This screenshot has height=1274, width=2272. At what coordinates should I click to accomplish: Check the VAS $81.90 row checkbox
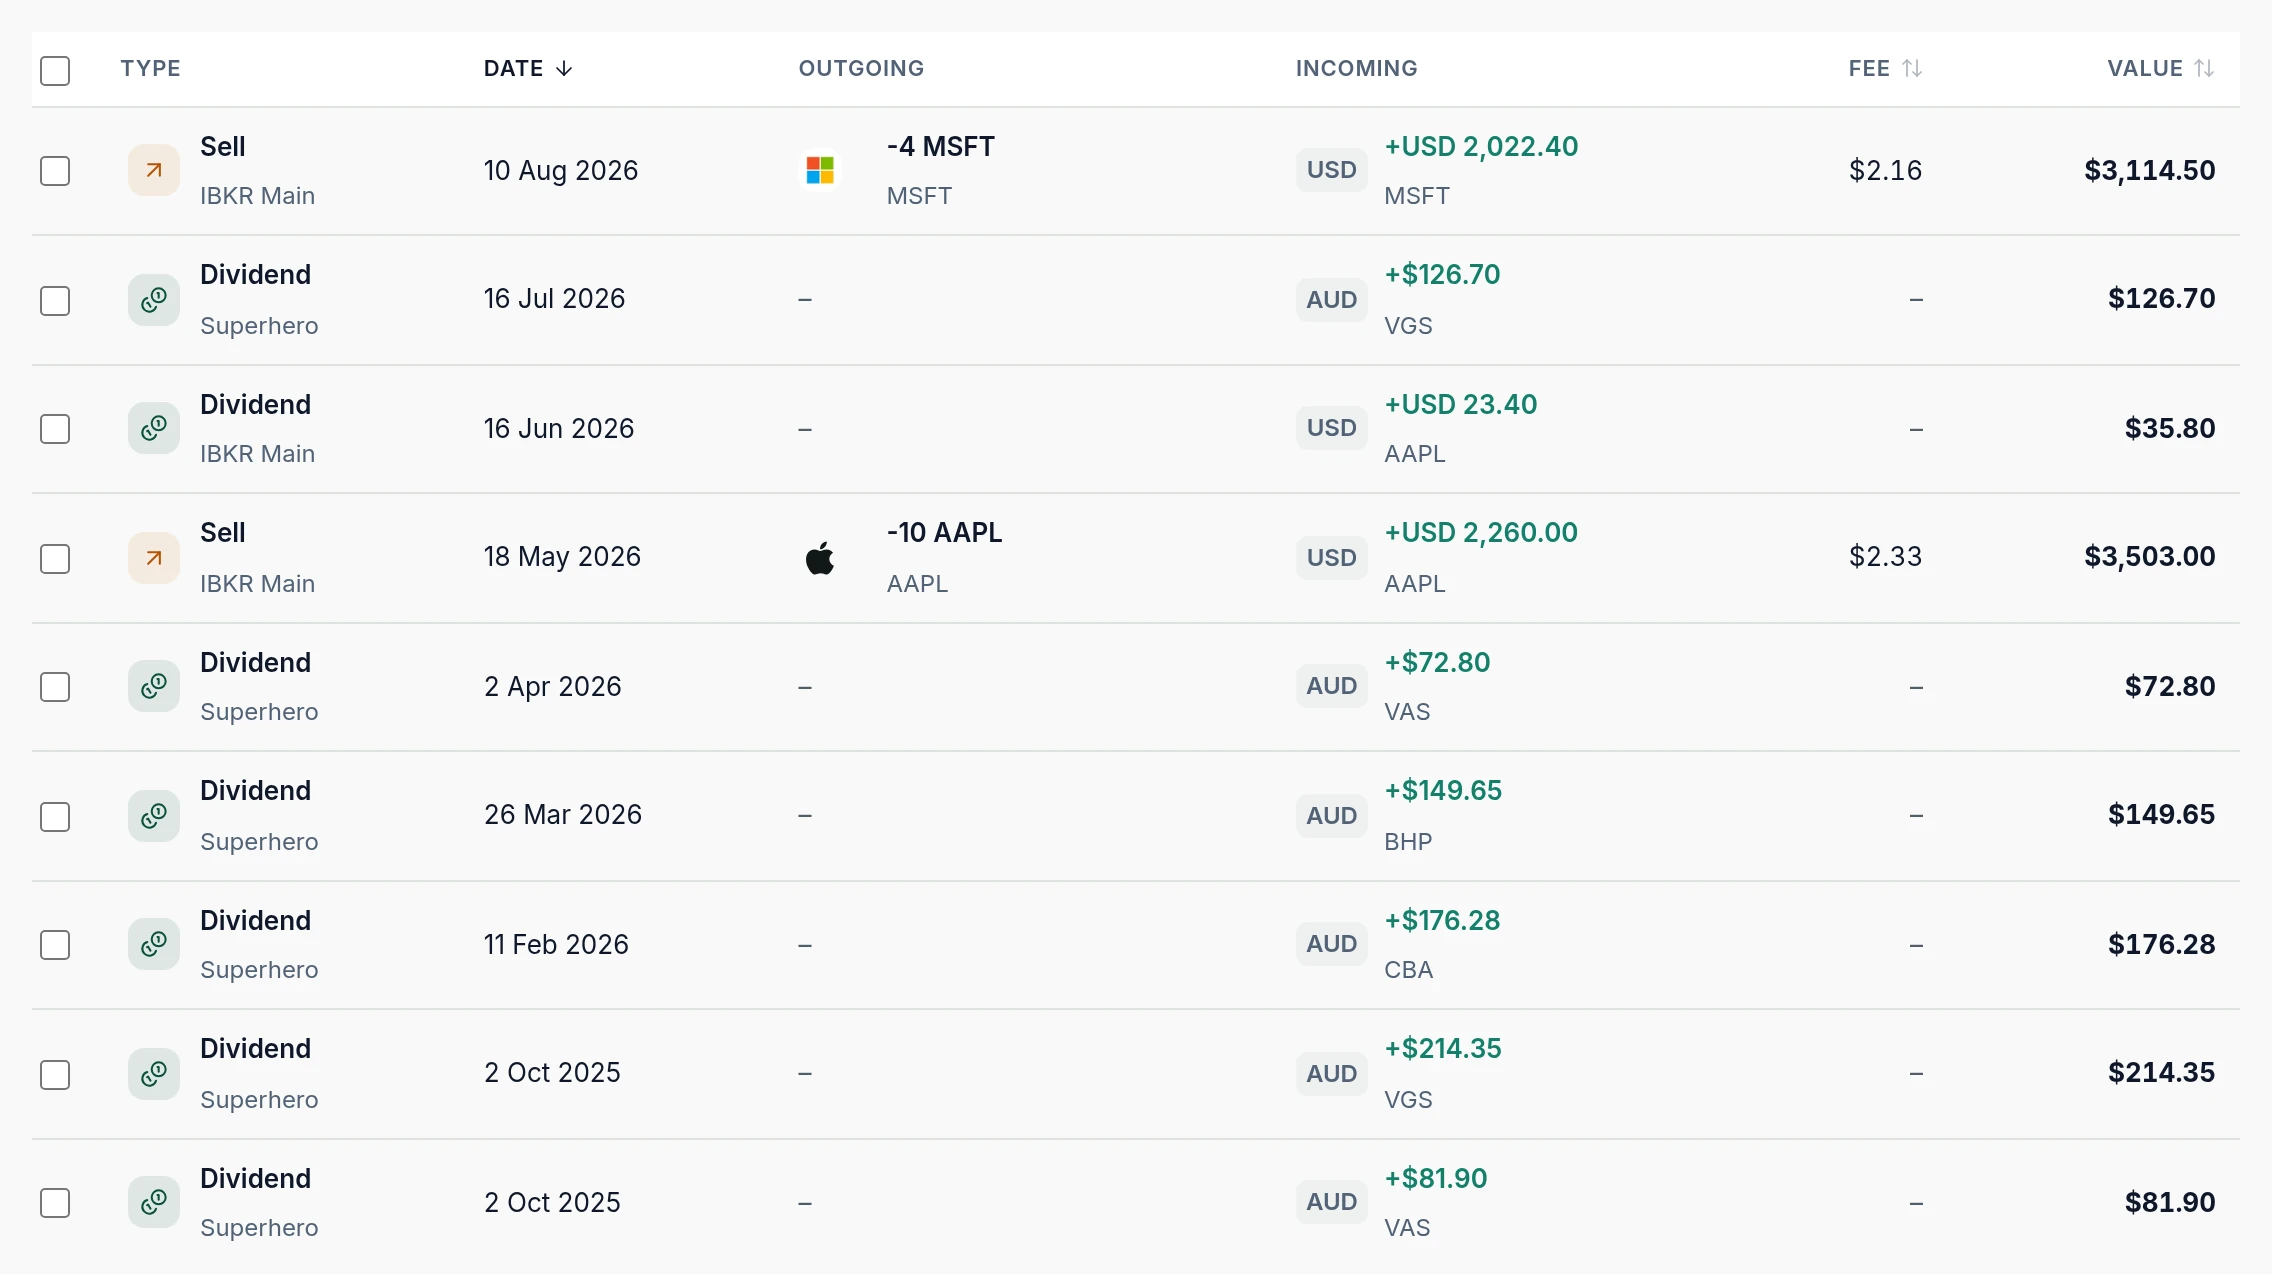tap(55, 1203)
